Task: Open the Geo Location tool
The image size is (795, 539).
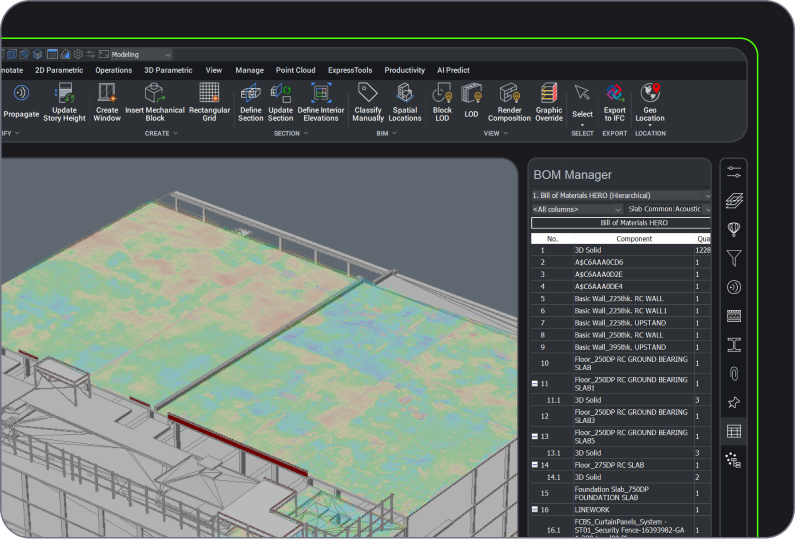Action: (650, 102)
